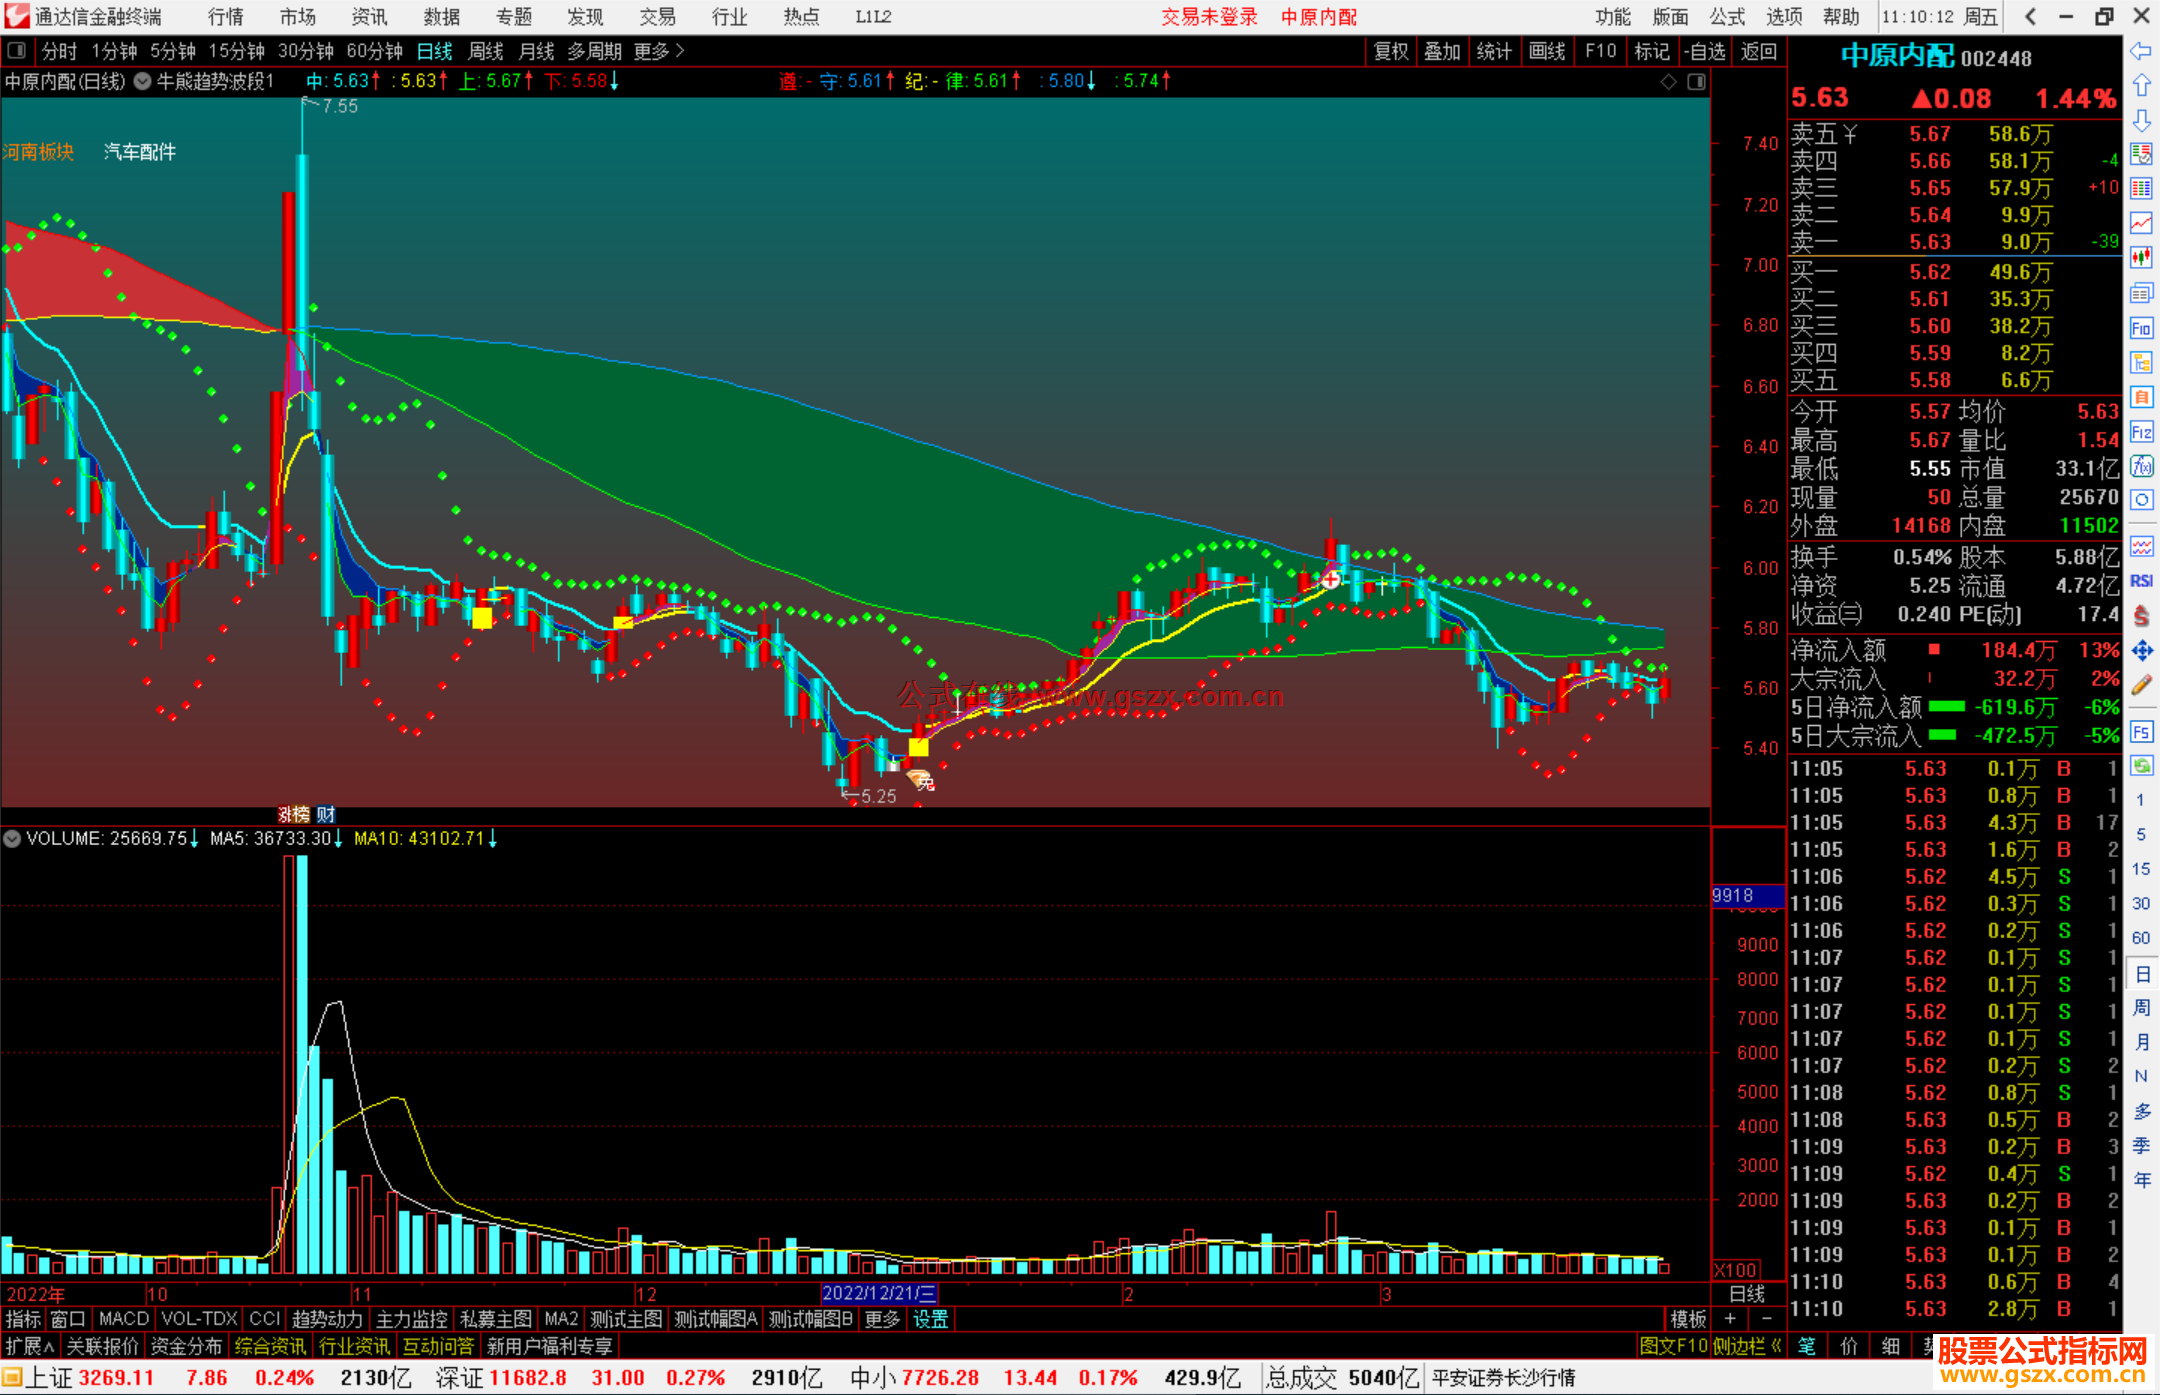The width and height of the screenshot is (2160, 1395).
Task: Expand the 扩展 panel at bottom left
Action: point(30,1346)
